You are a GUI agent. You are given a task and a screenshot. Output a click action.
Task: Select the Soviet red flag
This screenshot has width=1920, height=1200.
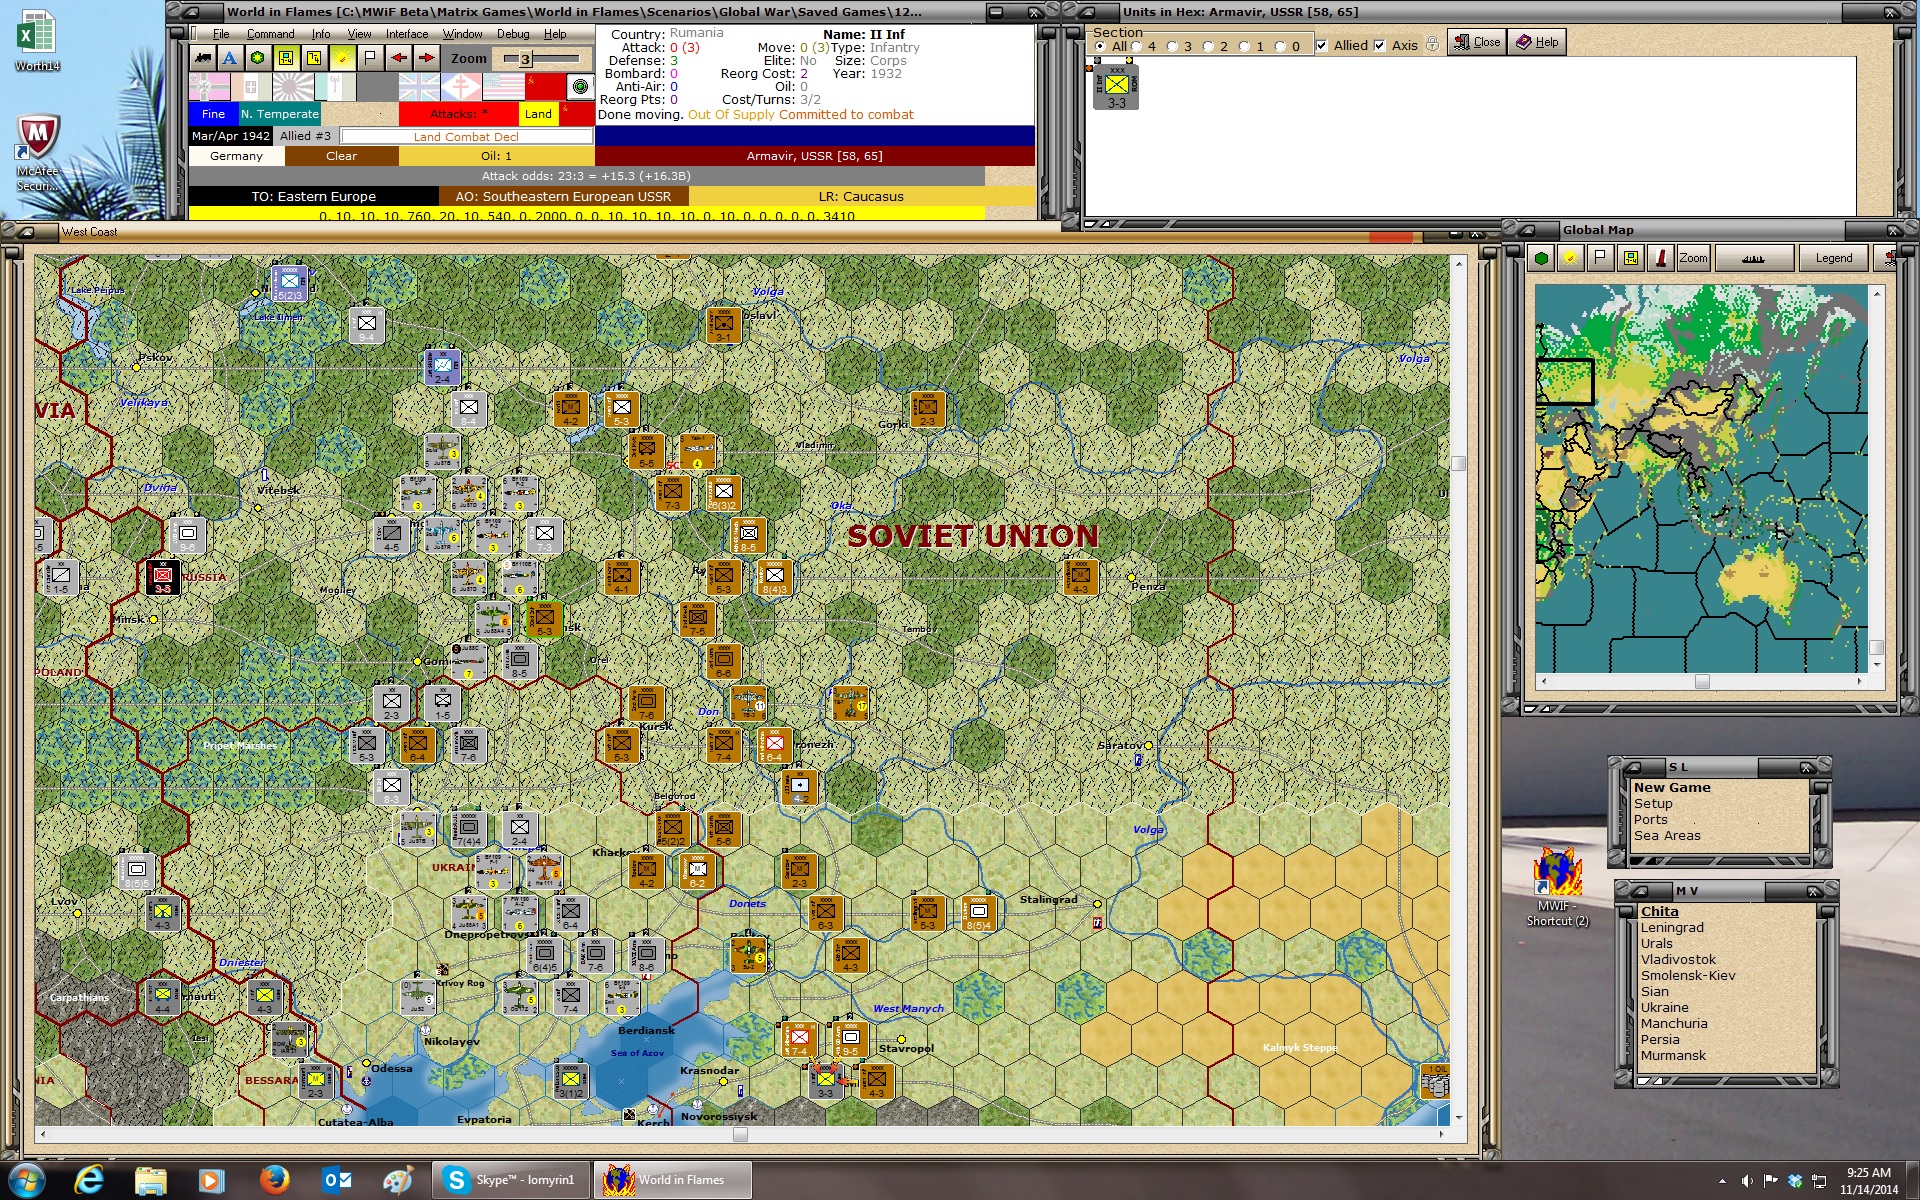tap(546, 87)
